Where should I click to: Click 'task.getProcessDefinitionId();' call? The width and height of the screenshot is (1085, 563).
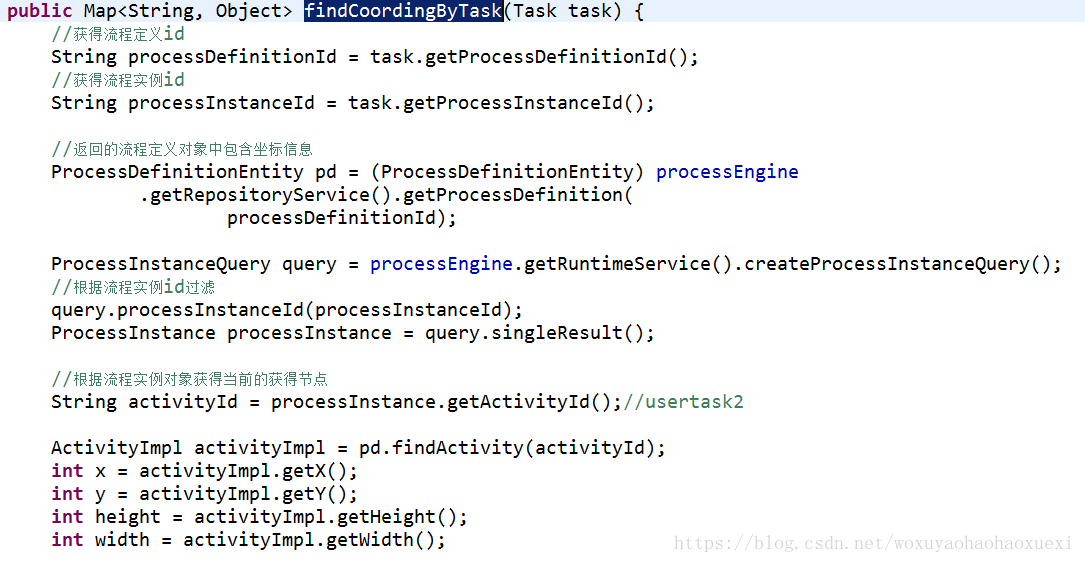534,57
